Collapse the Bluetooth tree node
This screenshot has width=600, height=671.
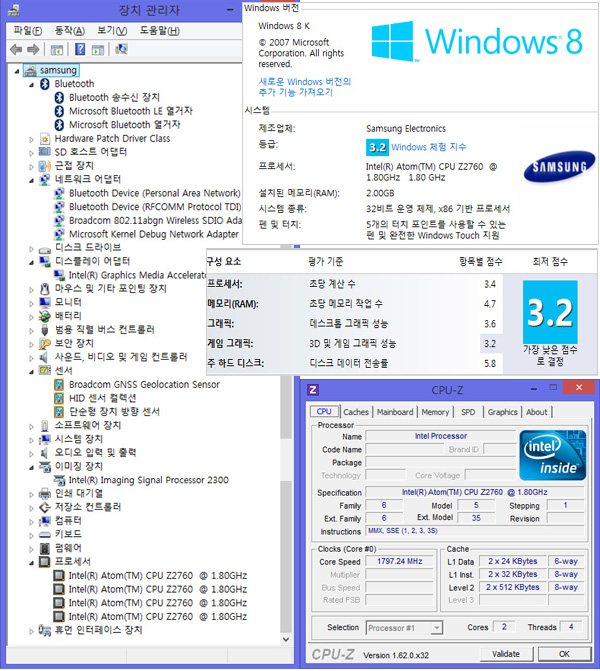[x=31, y=85]
